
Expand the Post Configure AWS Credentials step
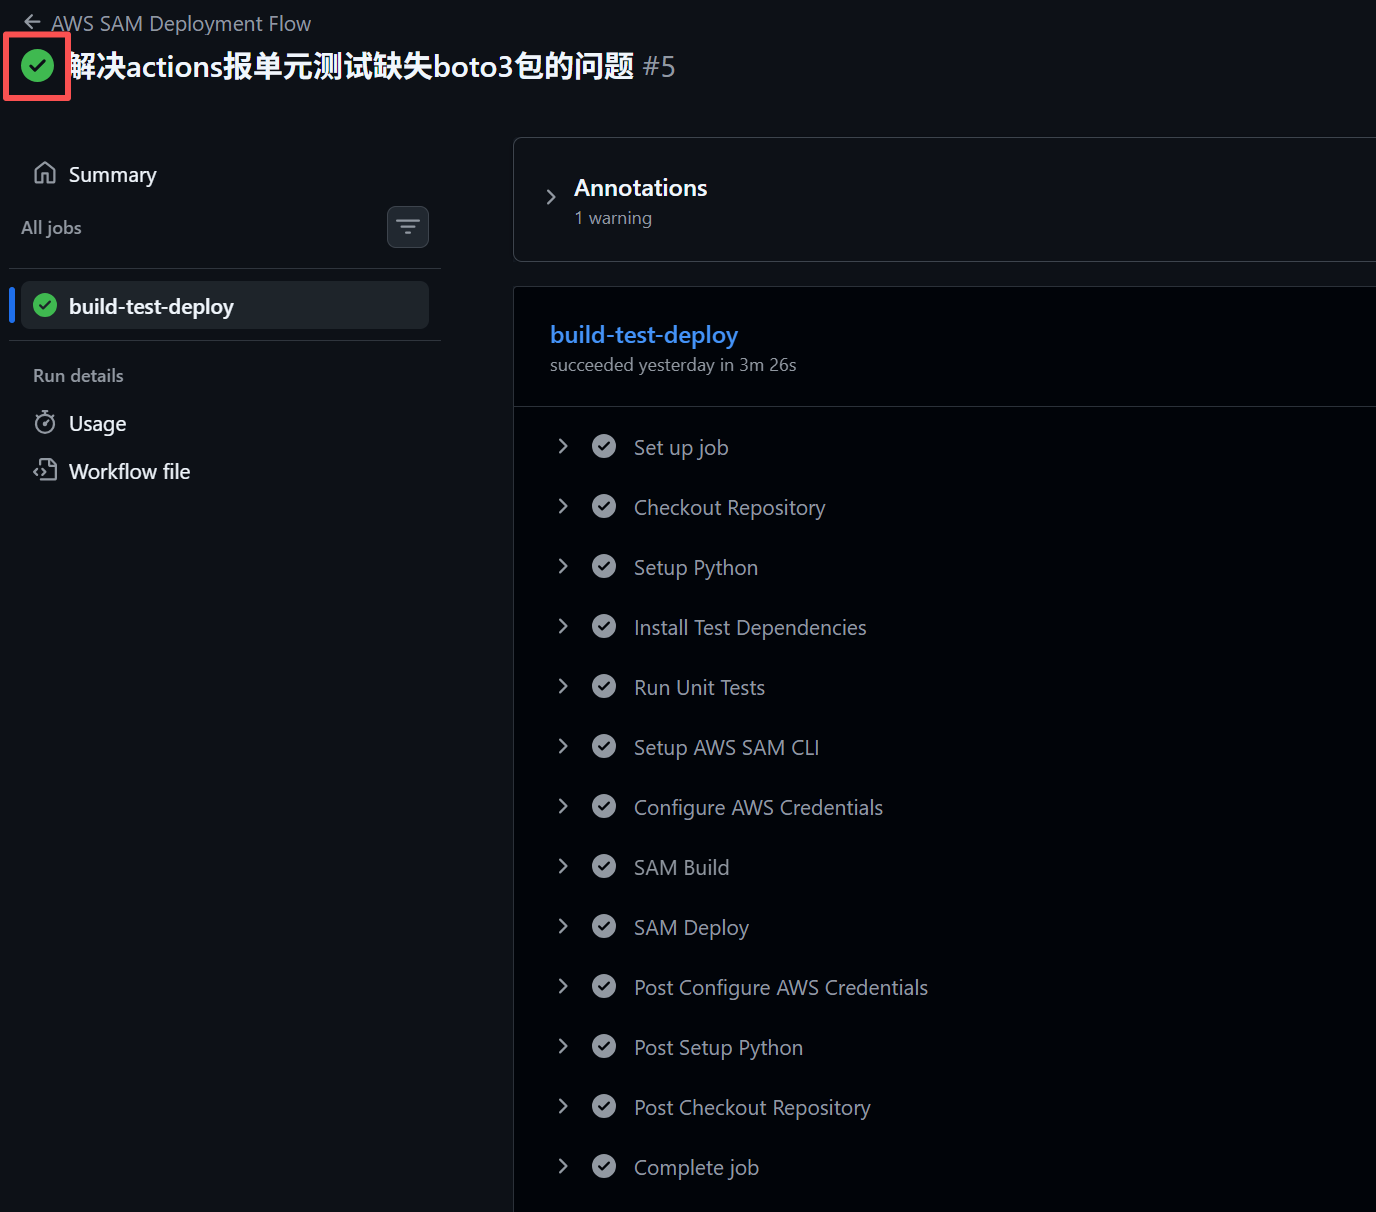tap(563, 986)
